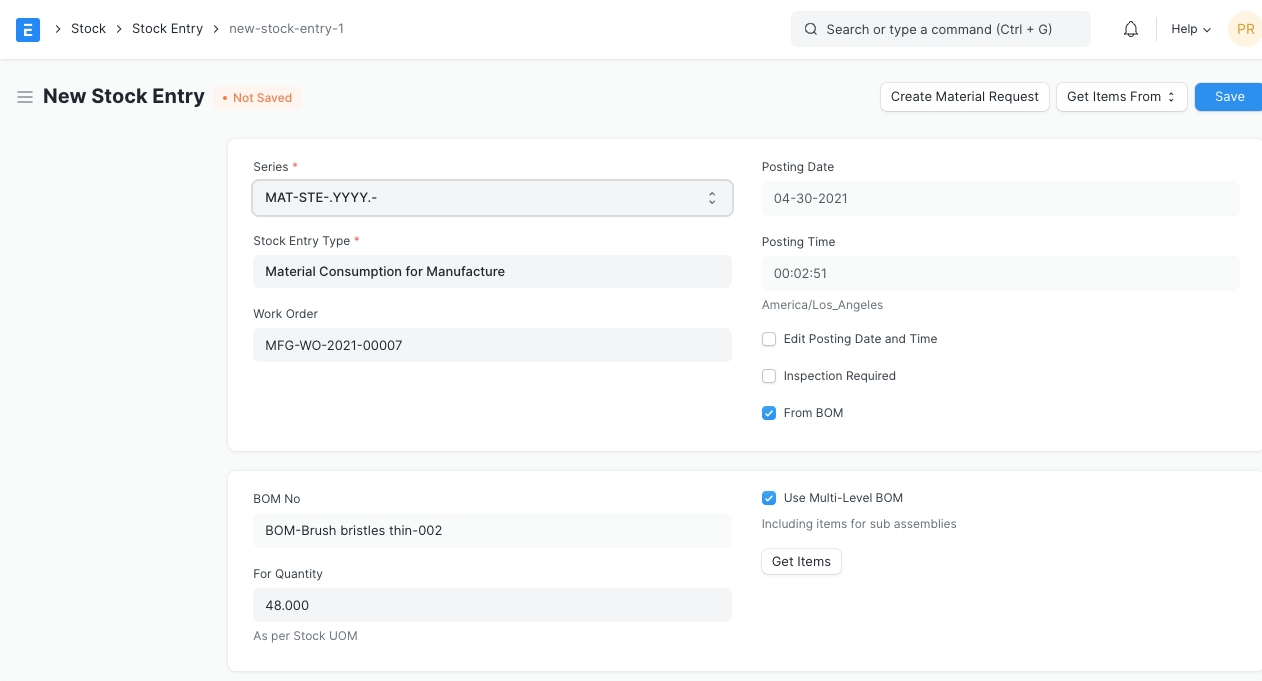This screenshot has height=681, width=1262.
Task: Click the Get Items button
Action: pos(801,562)
